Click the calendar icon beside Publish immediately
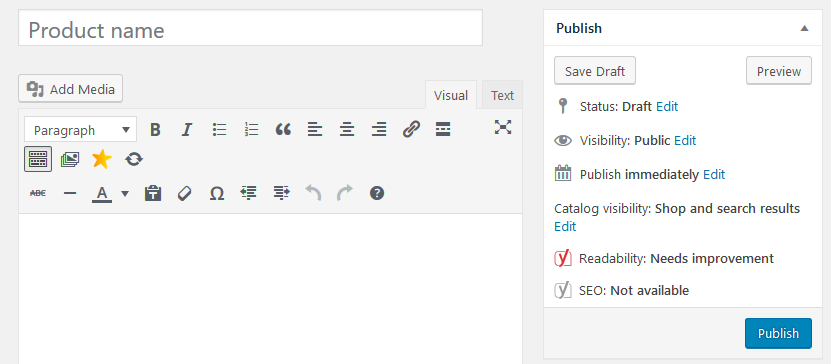The width and height of the screenshot is (831, 364). (x=563, y=173)
